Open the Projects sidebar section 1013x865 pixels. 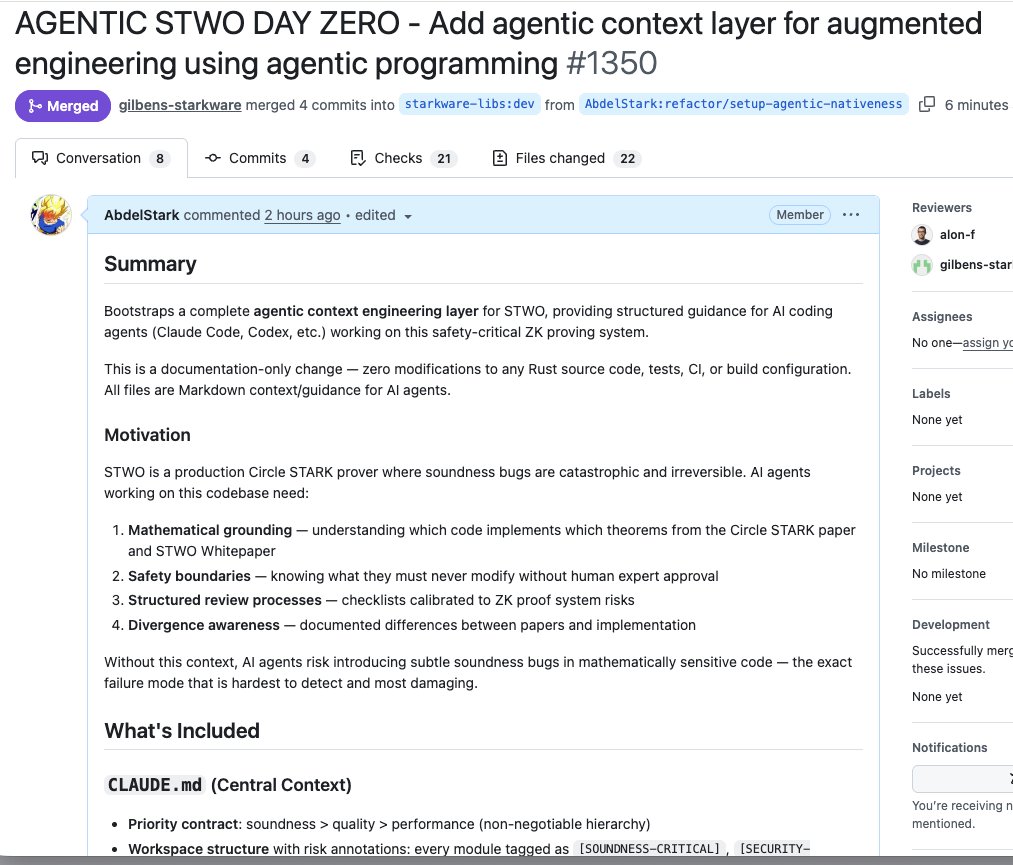936,470
